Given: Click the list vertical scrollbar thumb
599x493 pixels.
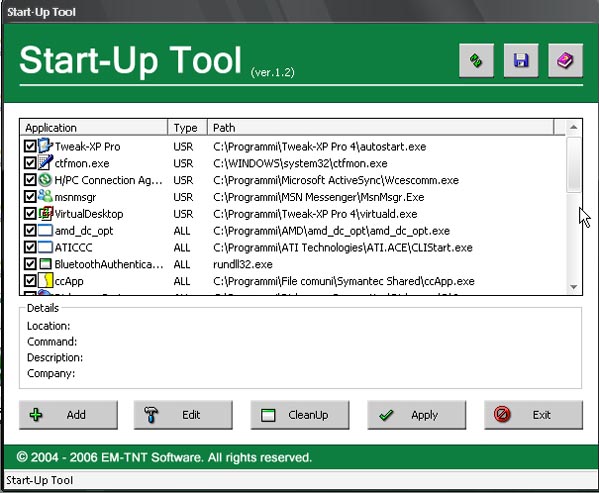Looking at the screenshot, I should [573, 164].
